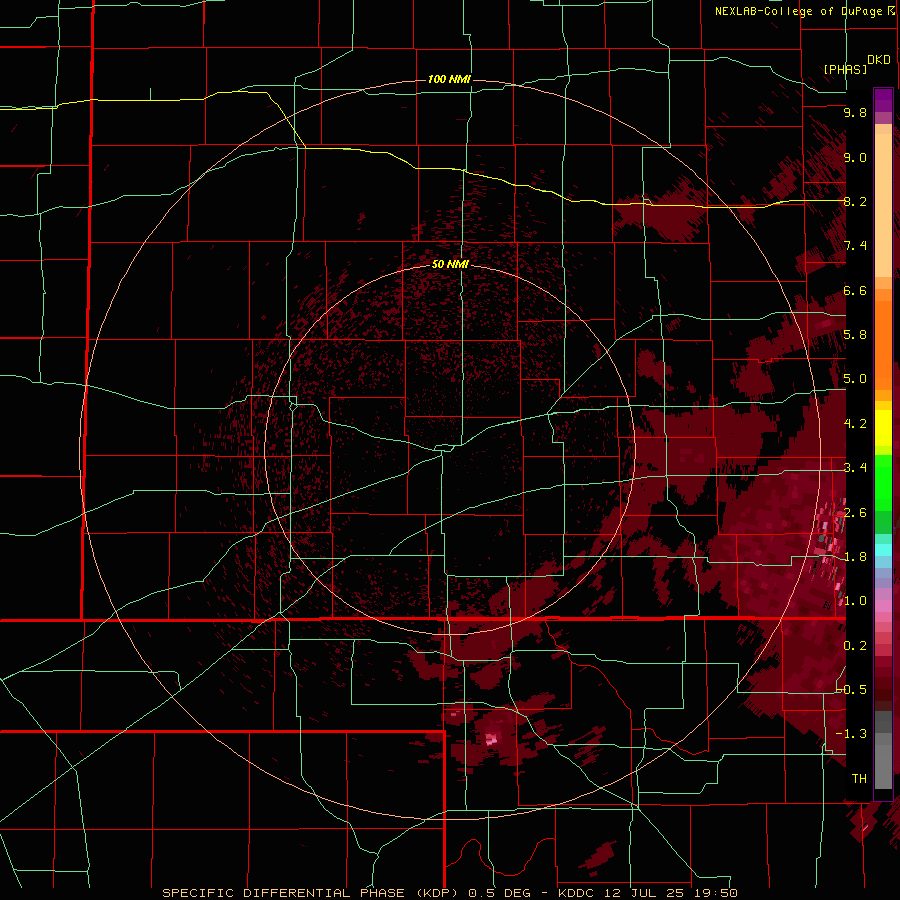The image size is (900, 900).
Task: Click the TH threshold label
Action: (x=859, y=779)
